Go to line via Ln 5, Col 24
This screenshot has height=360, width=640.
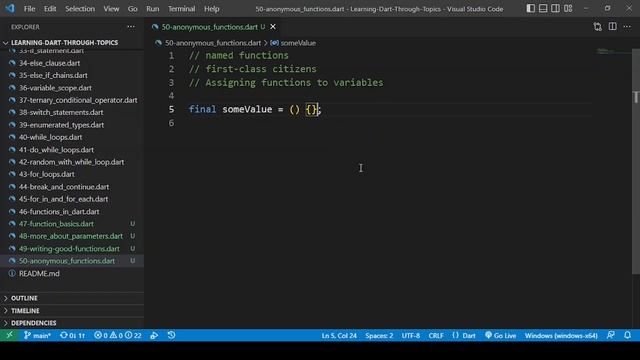tap(339, 336)
